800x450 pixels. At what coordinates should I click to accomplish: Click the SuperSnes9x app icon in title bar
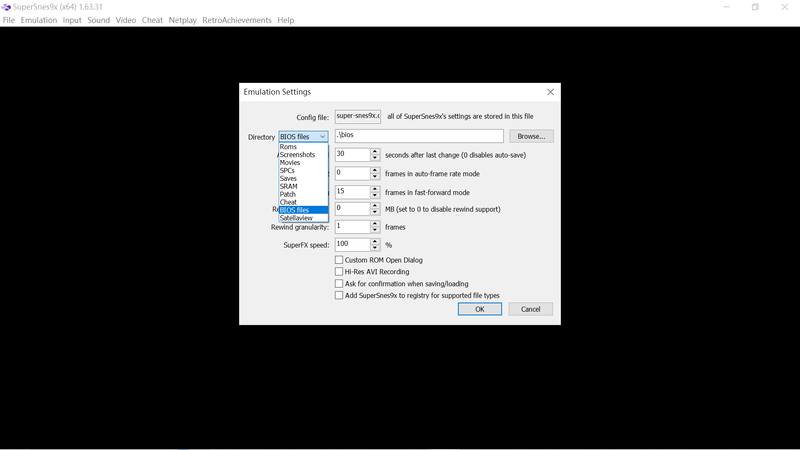point(6,7)
